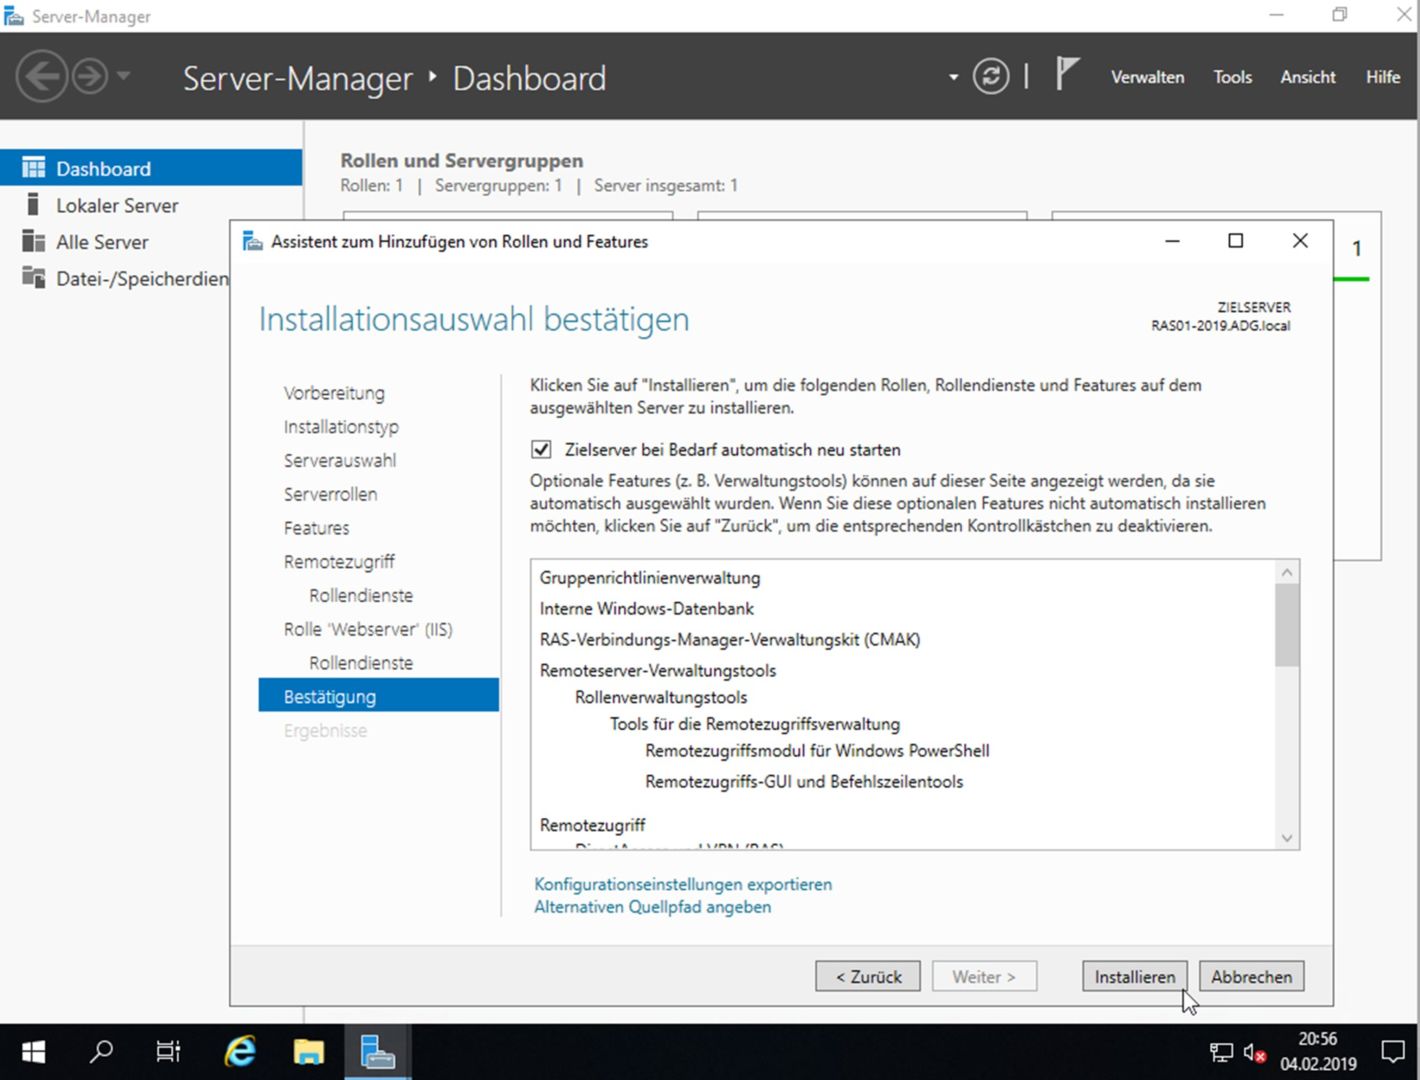Go to the Serverrollen wizard step
1420x1080 pixels.
pos(330,494)
